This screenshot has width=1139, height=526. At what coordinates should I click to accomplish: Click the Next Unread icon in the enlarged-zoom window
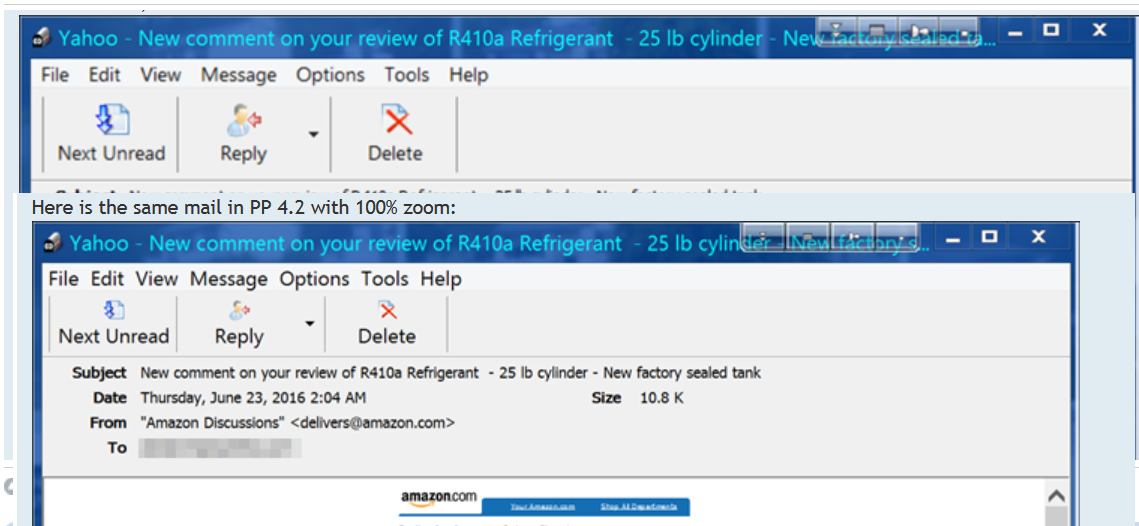[112, 120]
